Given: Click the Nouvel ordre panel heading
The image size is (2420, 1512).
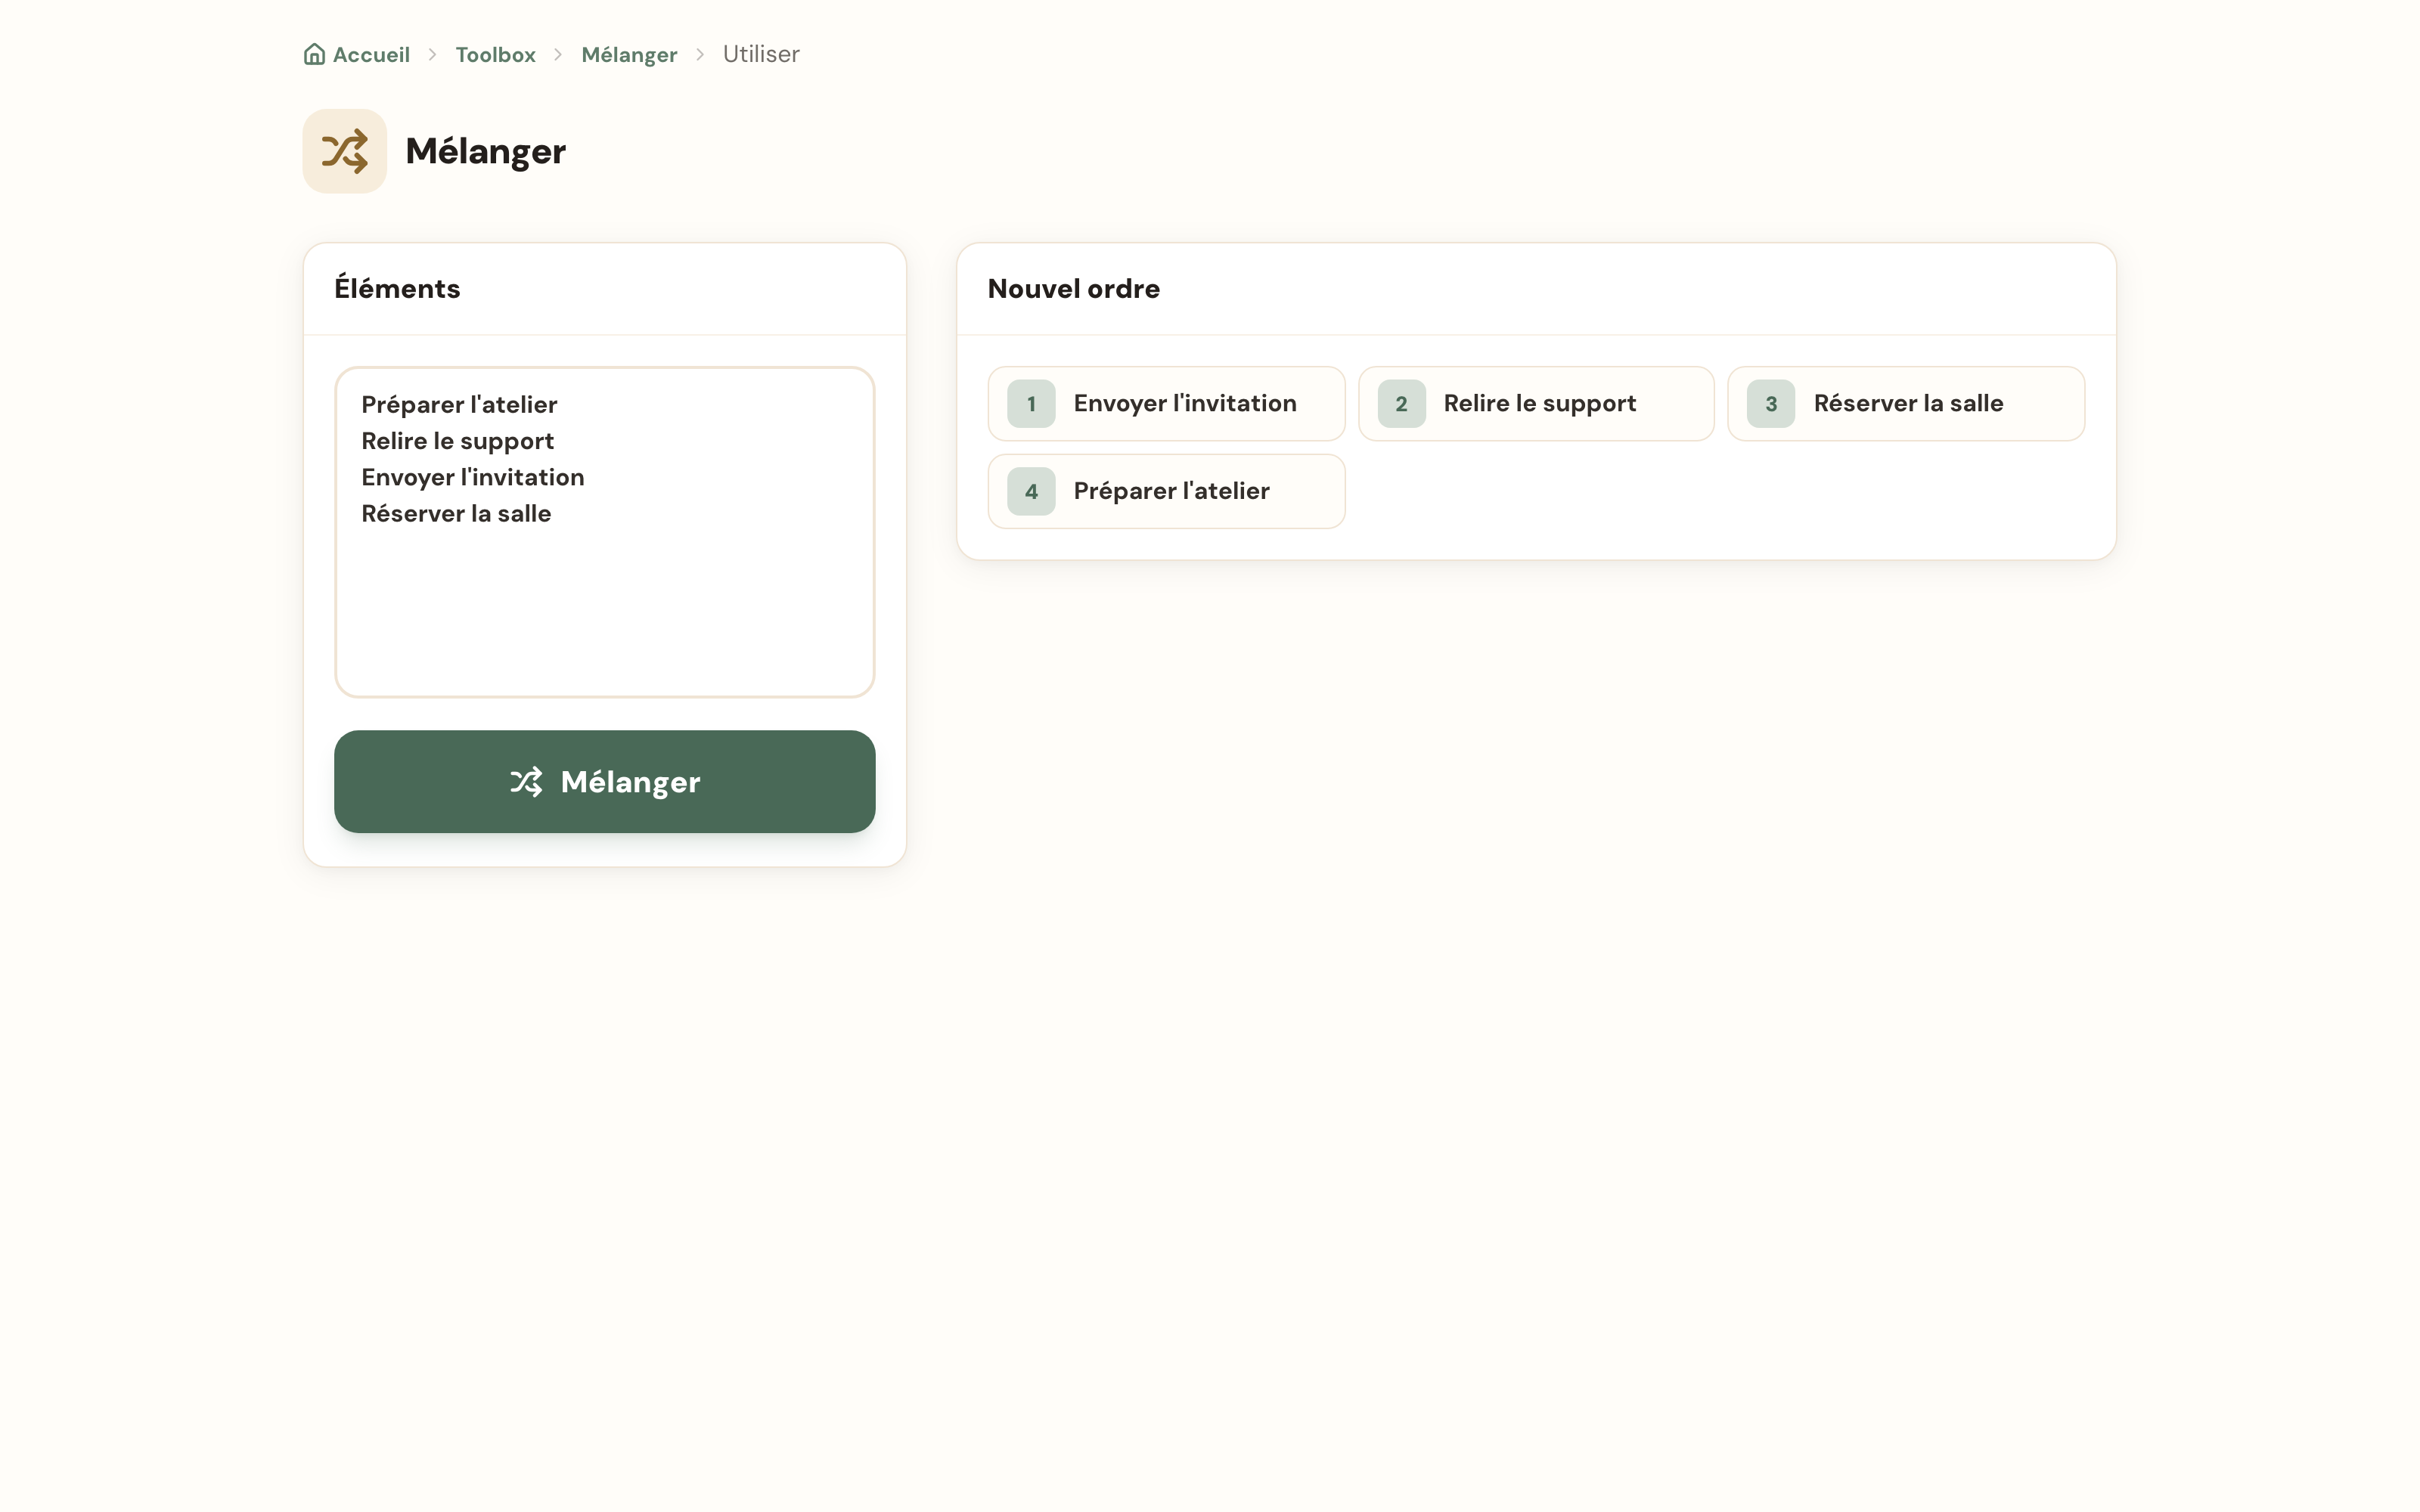Looking at the screenshot, I should [x=1074, y=288].
